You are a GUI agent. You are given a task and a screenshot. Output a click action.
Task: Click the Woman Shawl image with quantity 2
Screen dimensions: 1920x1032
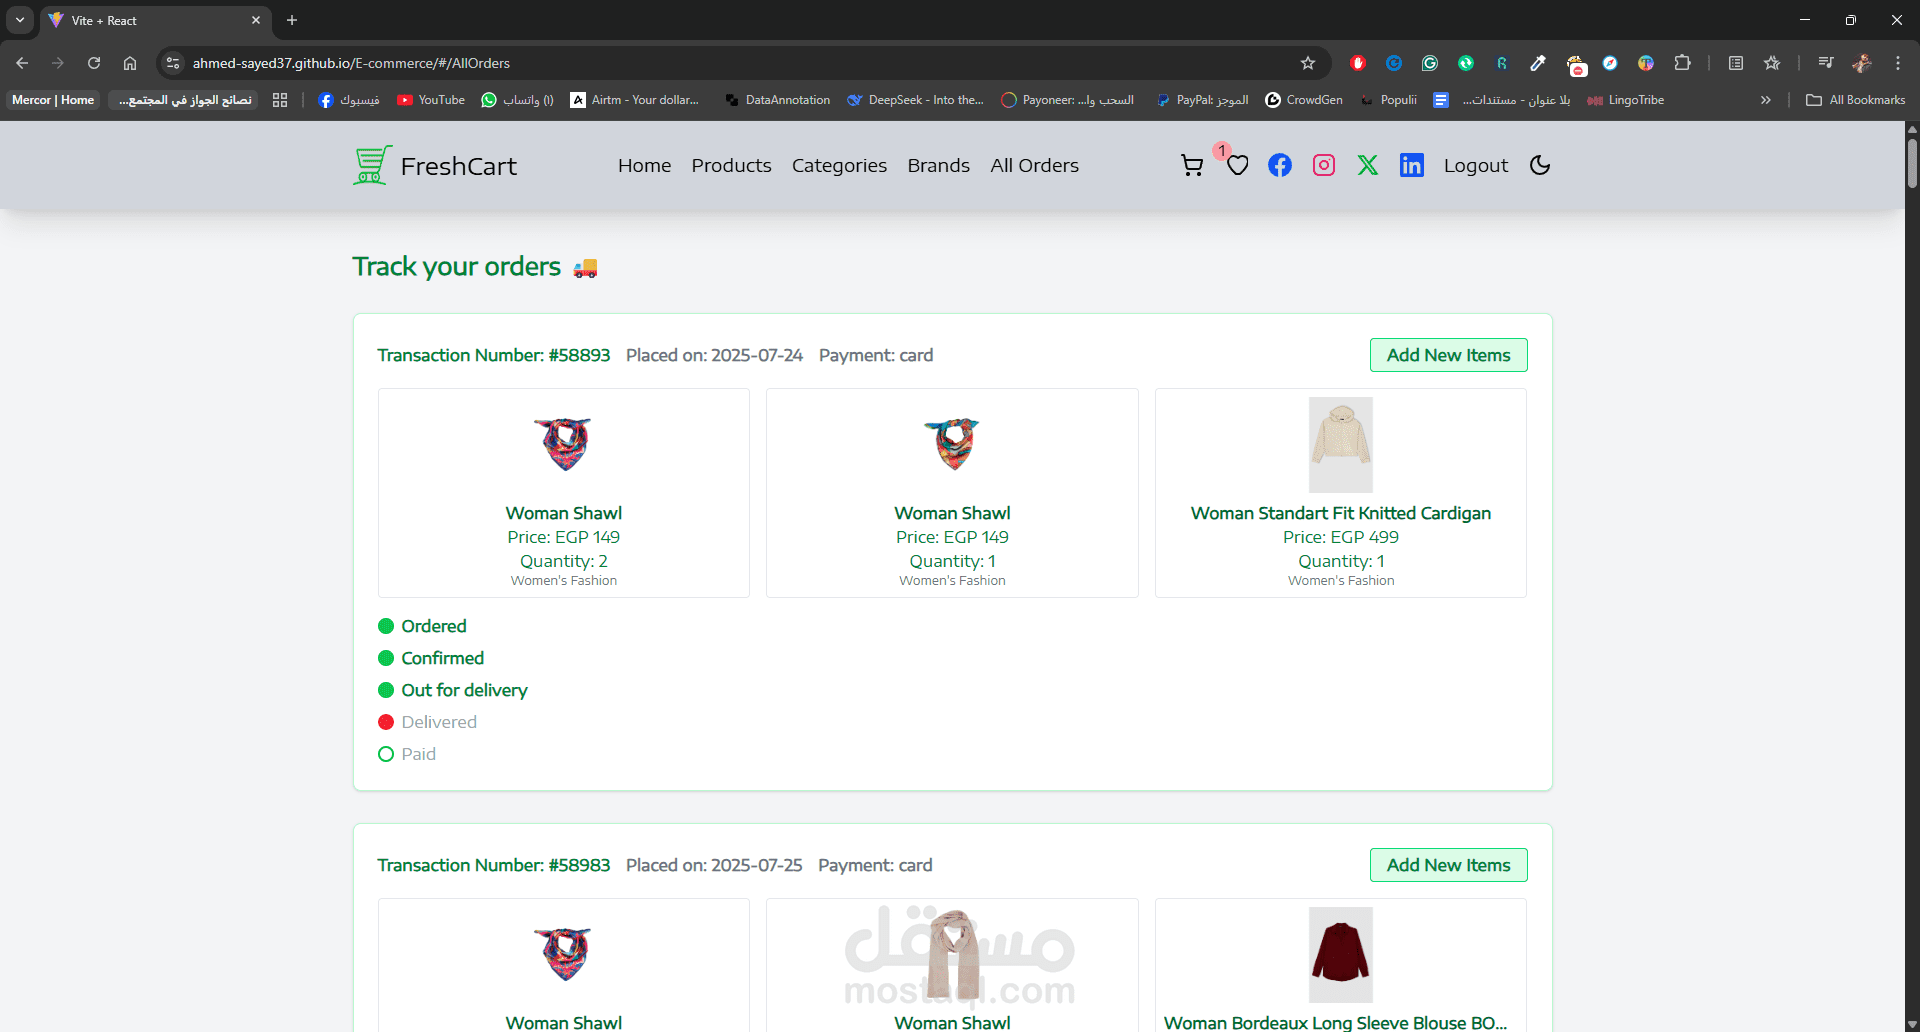(564, 445)
